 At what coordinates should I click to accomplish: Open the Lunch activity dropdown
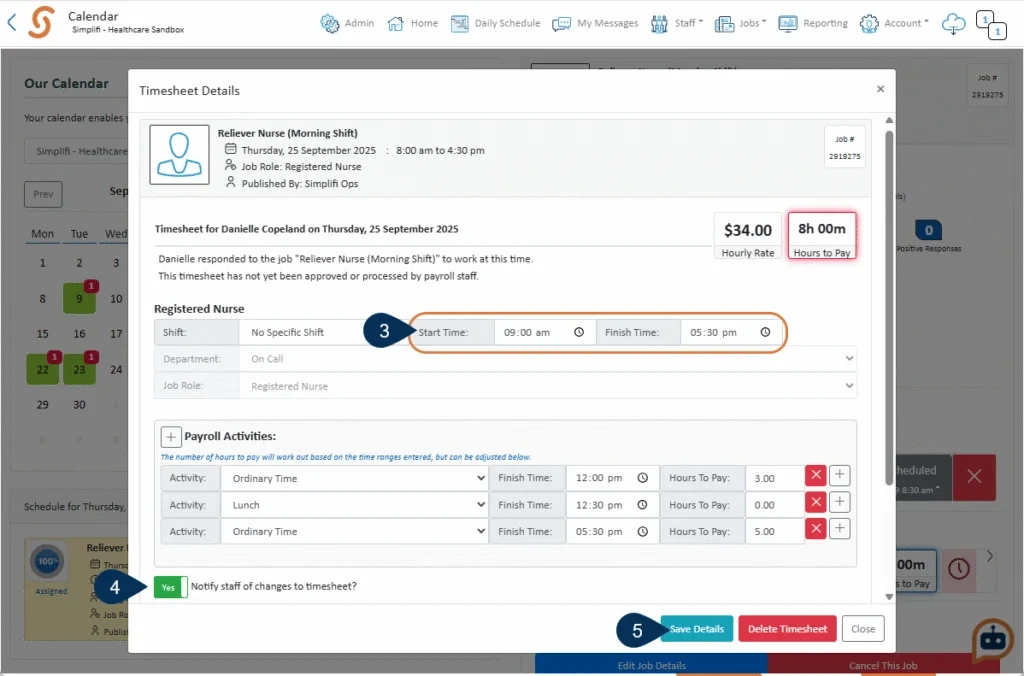(x=354, y=505)
